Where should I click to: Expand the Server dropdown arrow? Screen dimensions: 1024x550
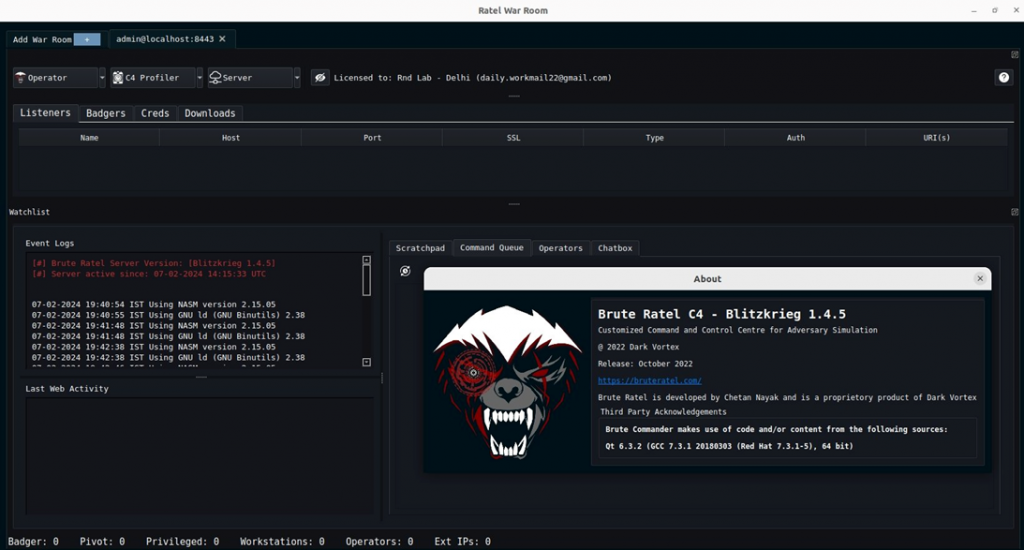coord(297,78)
